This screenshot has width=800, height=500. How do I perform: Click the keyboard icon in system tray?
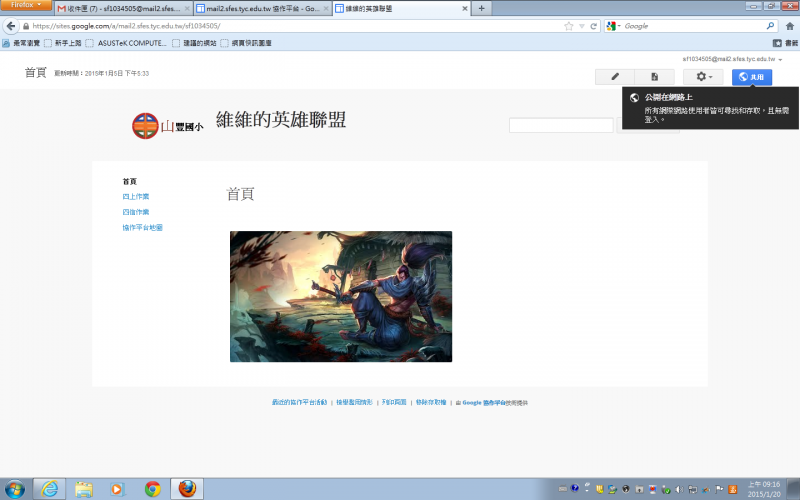click(563, 489)
